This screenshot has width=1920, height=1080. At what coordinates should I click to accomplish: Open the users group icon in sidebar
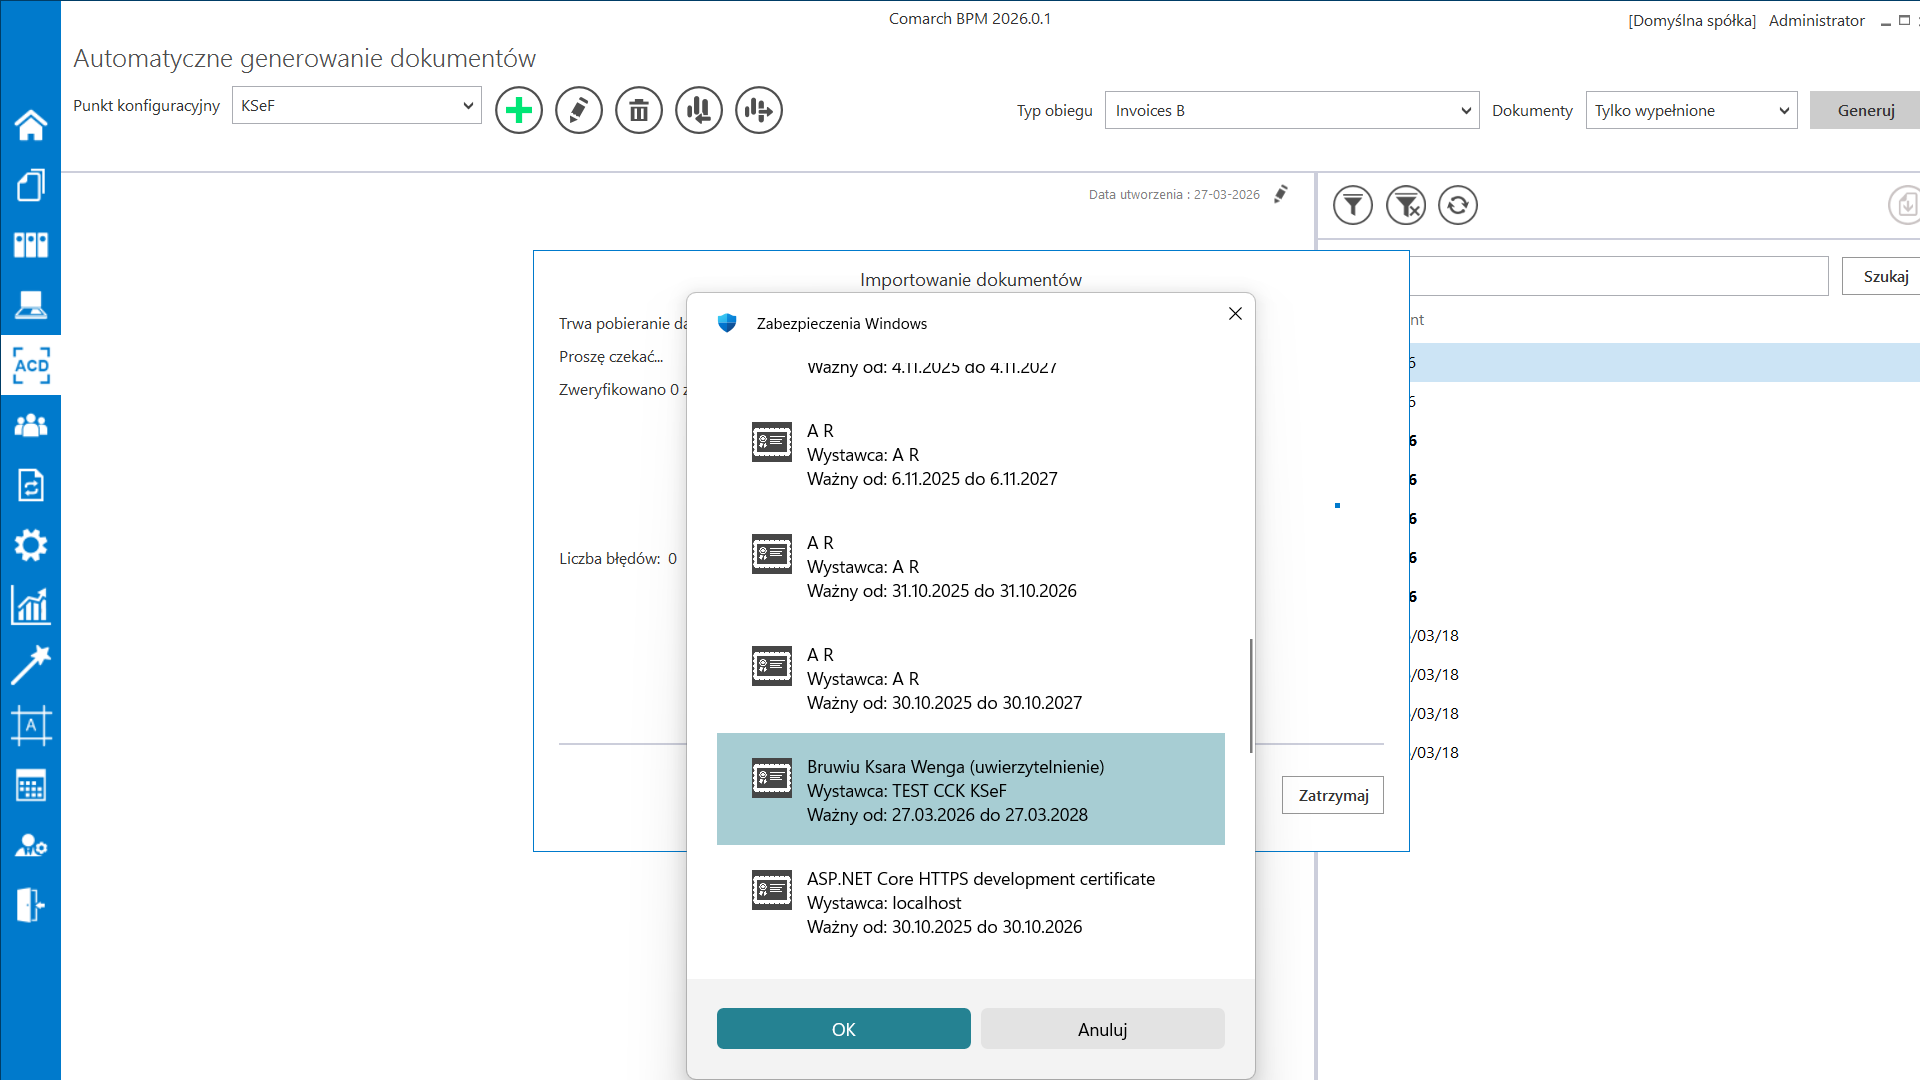point(31,426)
